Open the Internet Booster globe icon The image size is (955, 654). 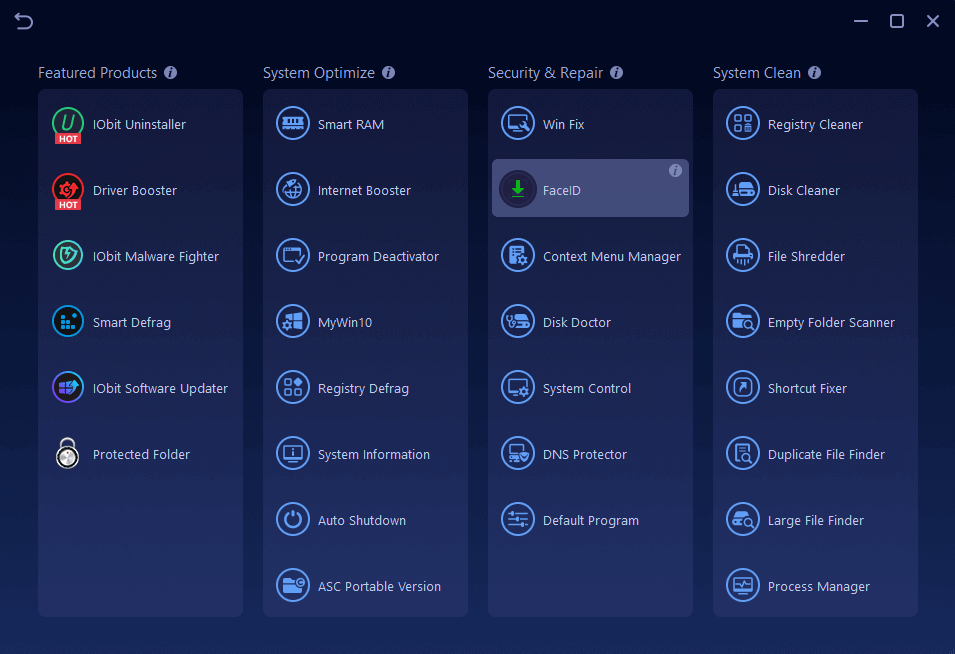click(293, 190)
